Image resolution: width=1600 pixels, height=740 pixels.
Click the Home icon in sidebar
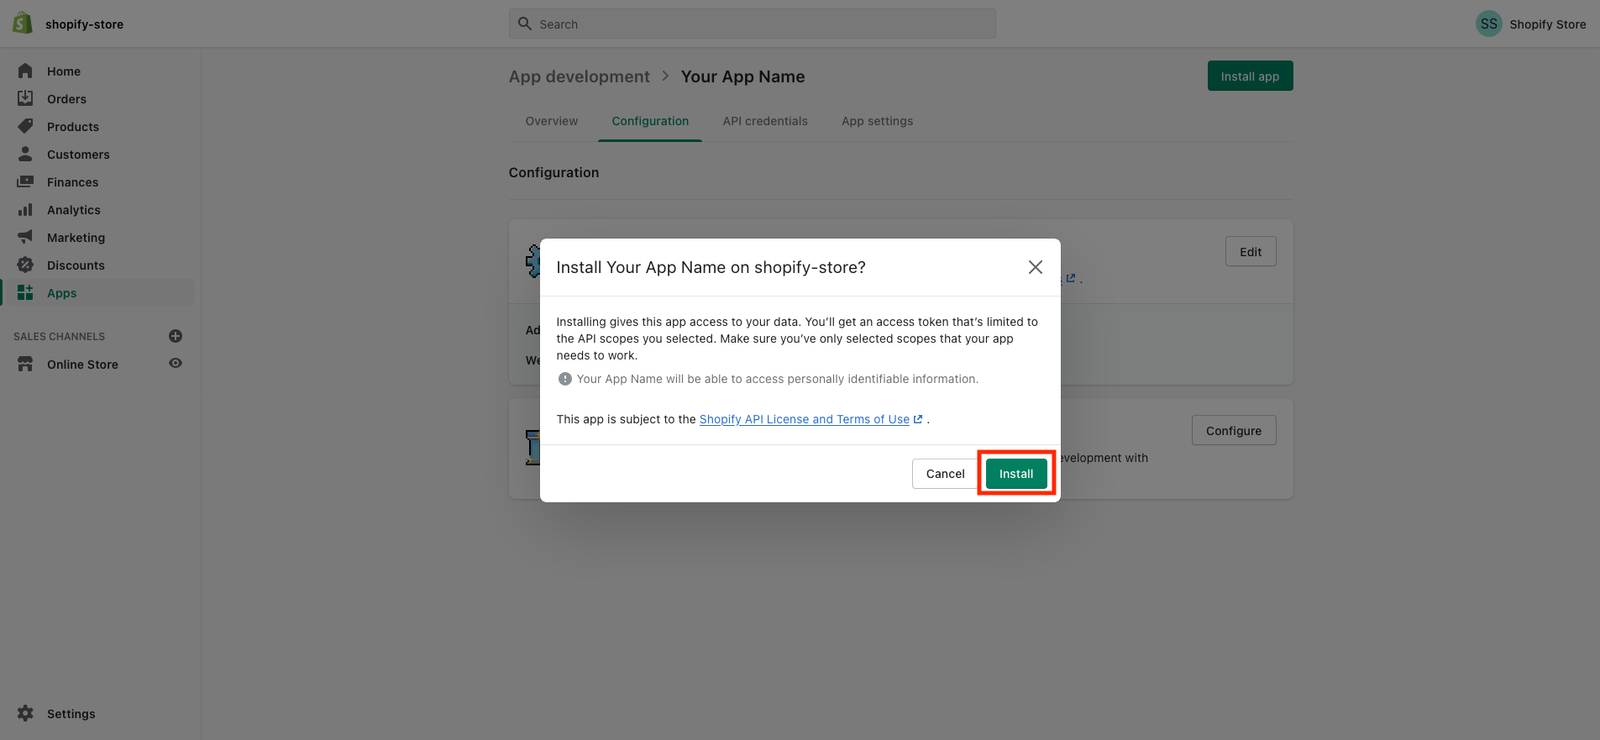[25, 71]
